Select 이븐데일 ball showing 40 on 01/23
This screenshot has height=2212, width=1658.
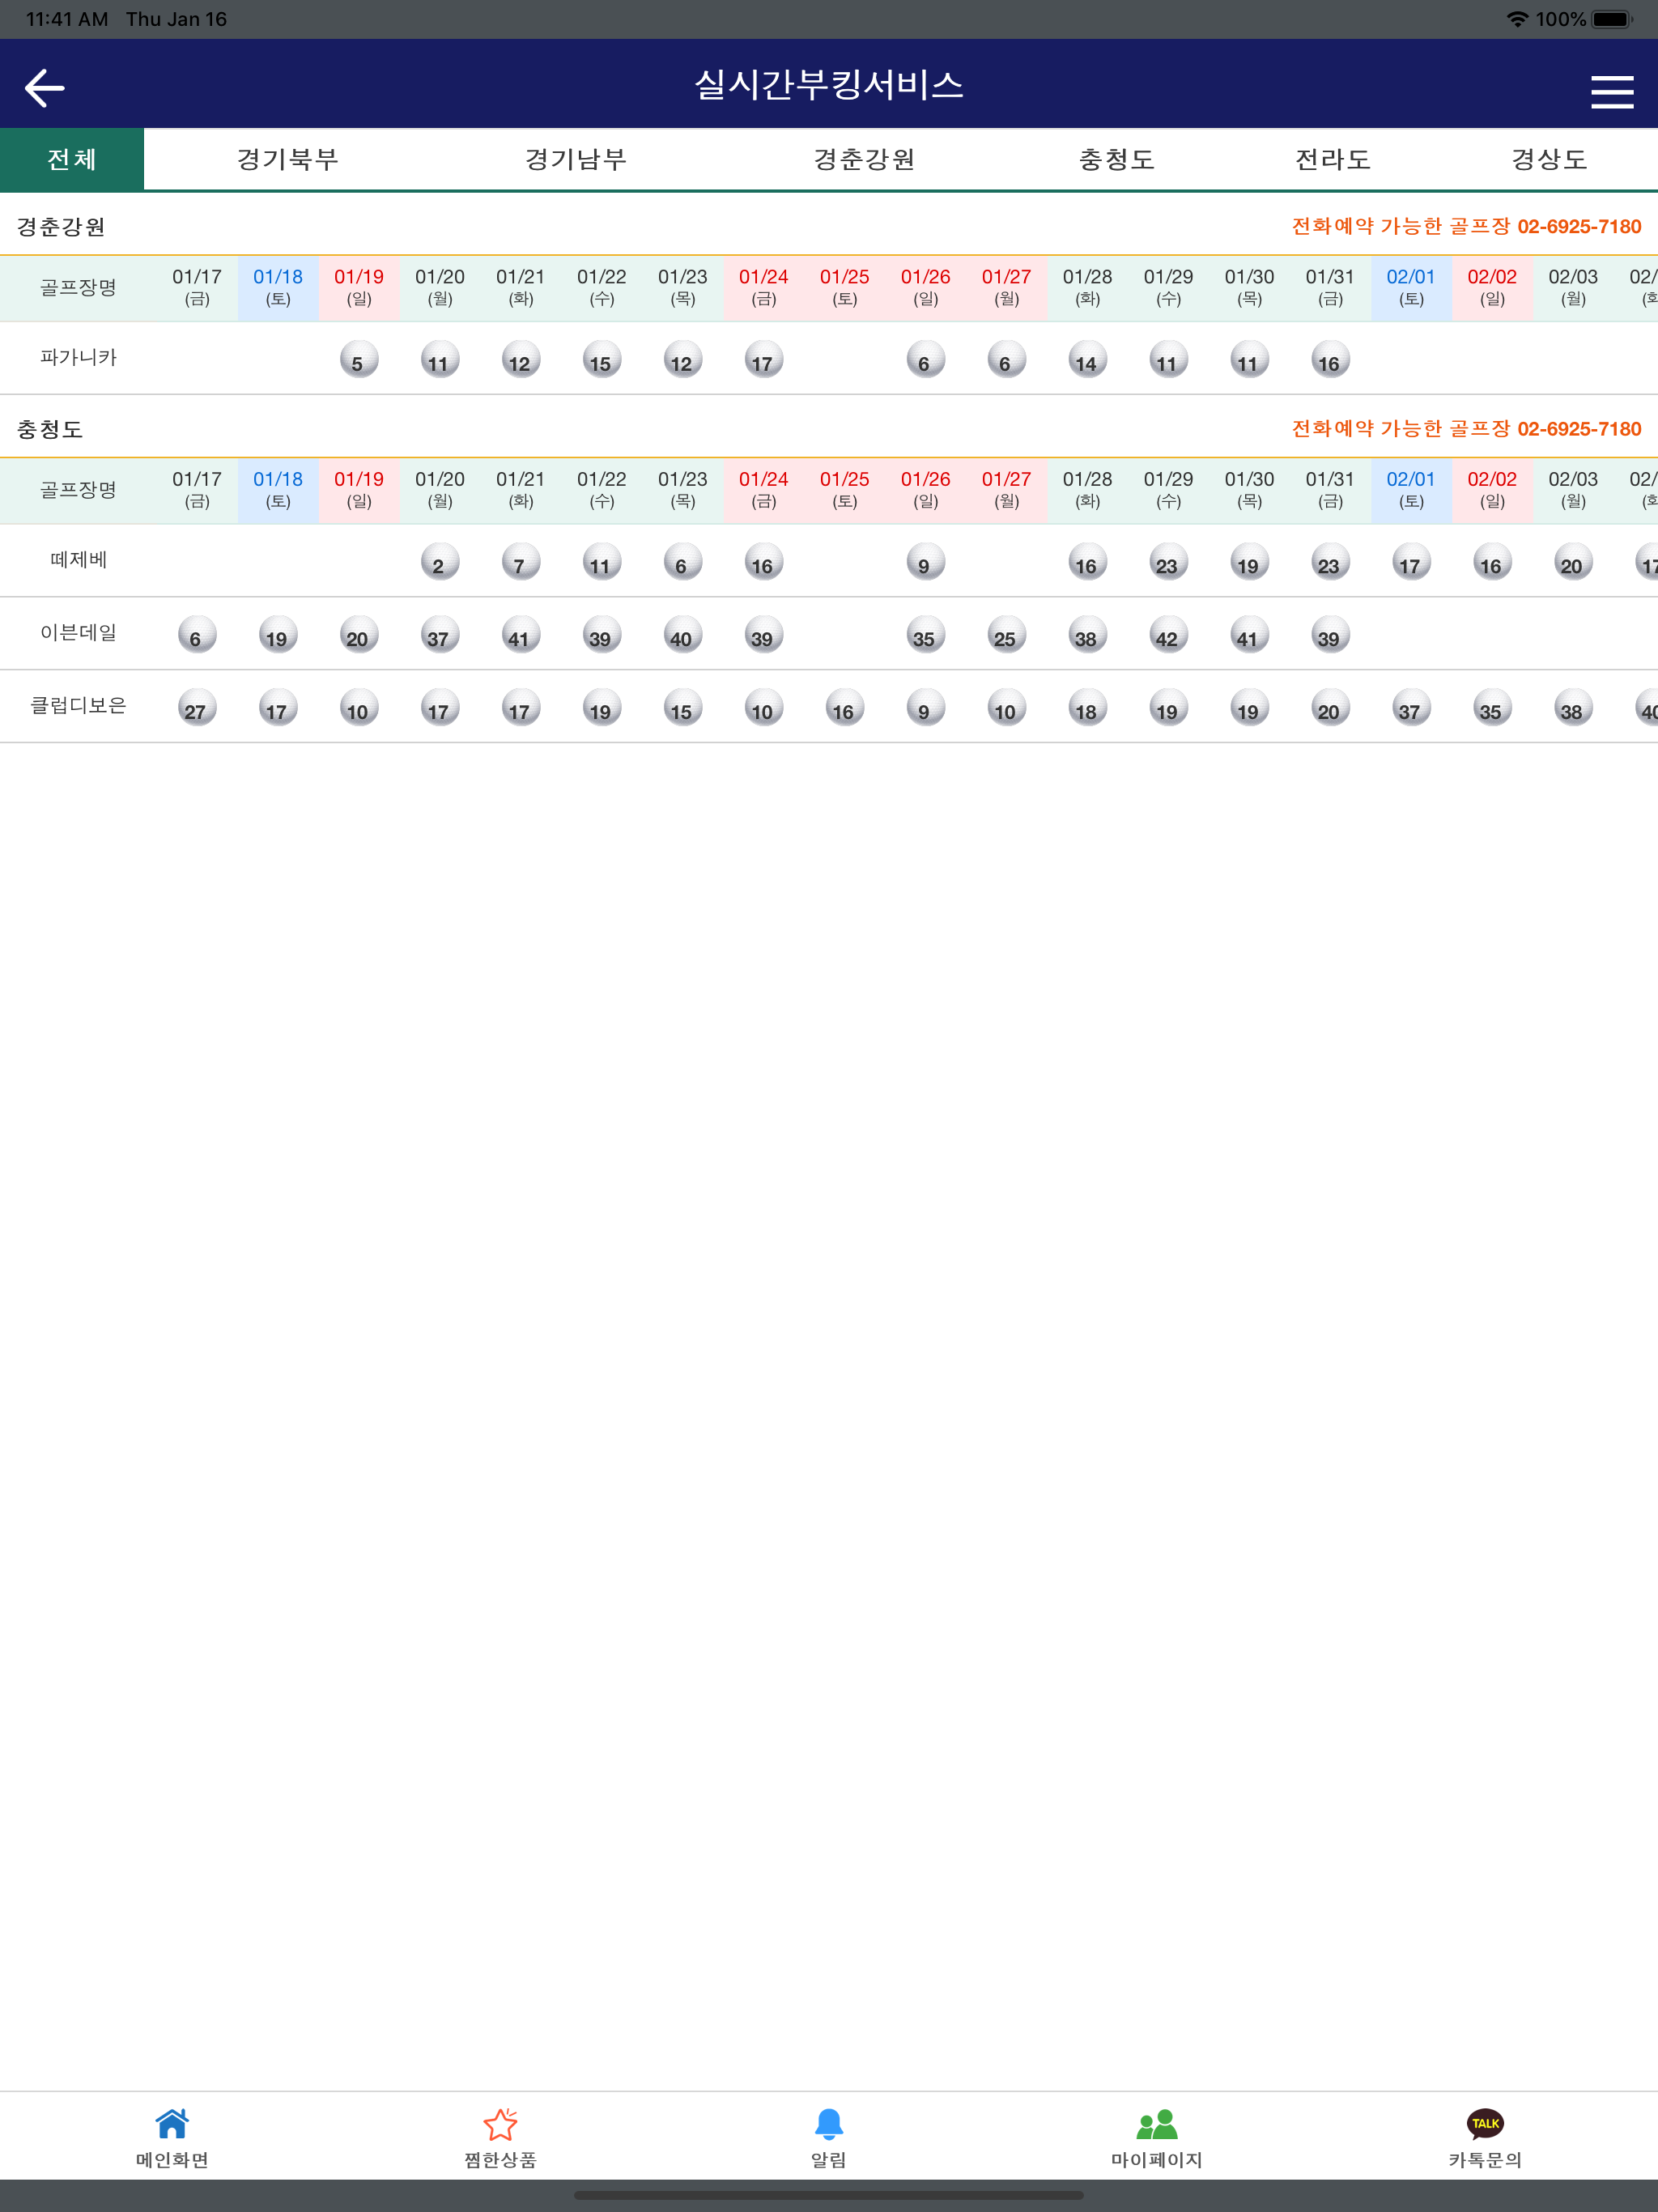(683, 635)
